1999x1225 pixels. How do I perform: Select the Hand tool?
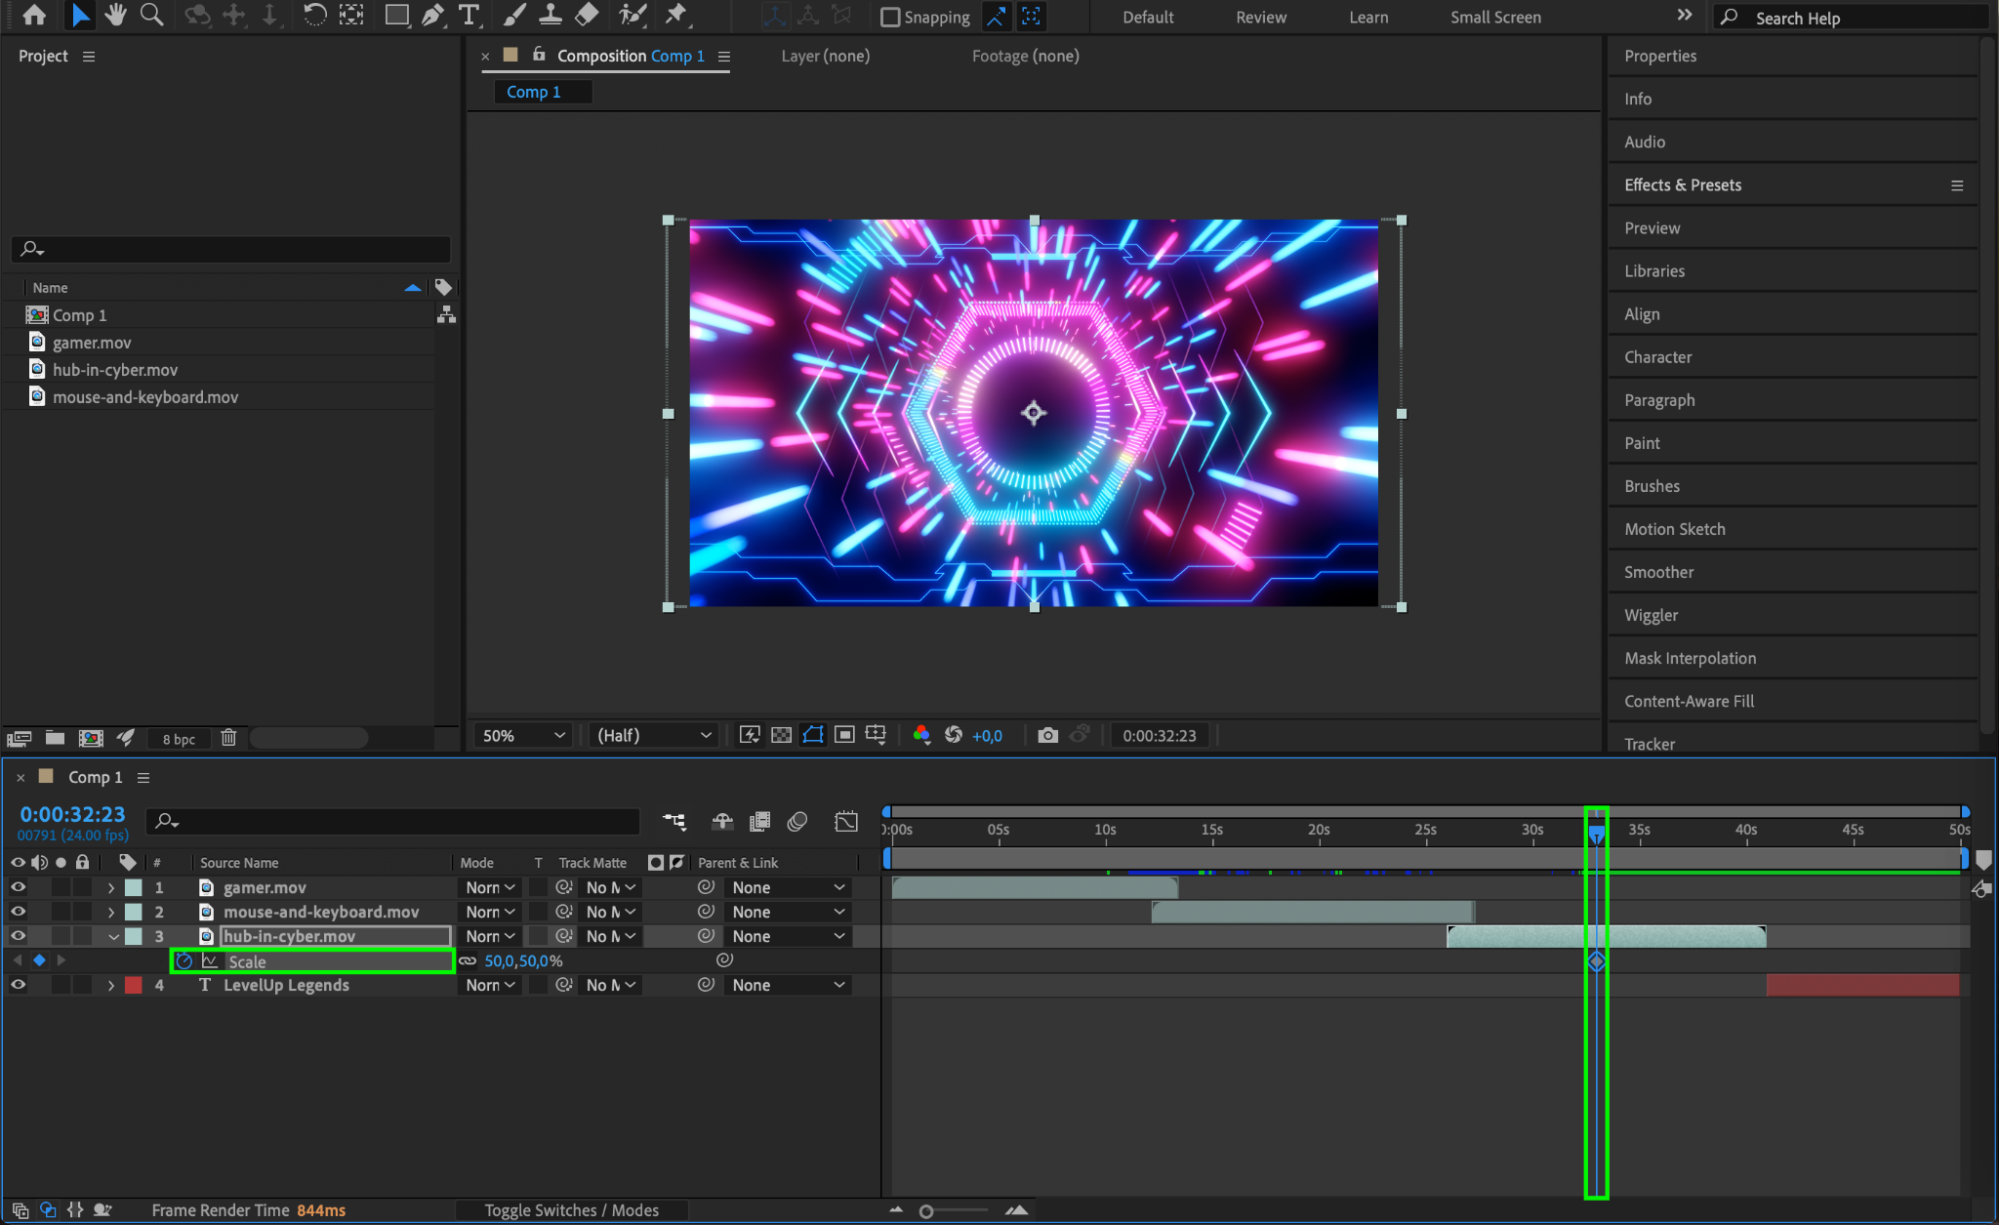115,15
